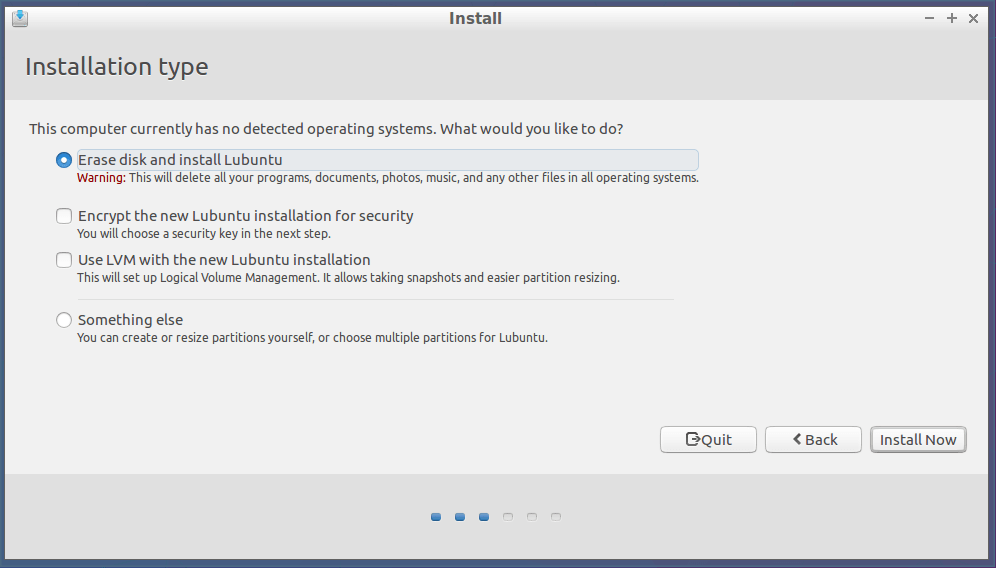Image resolution: width=996 pixels, height=568 pixels.
Task: Minimize the Install window
Action: click(929, 18)
